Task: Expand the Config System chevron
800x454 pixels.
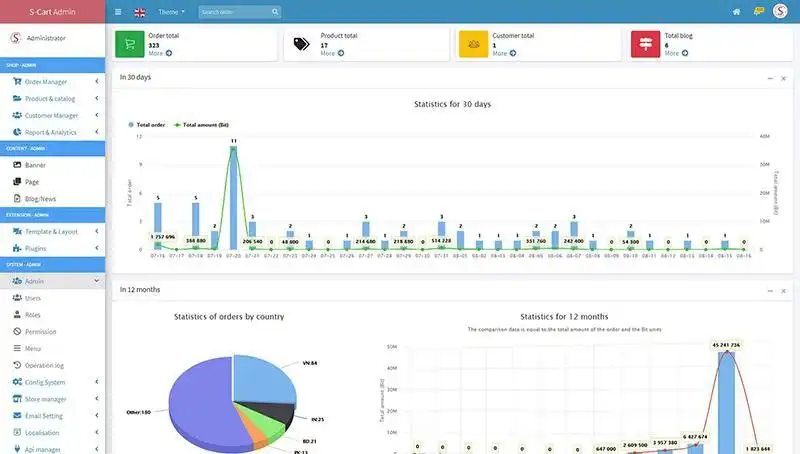Action: [x=96, y=382]
